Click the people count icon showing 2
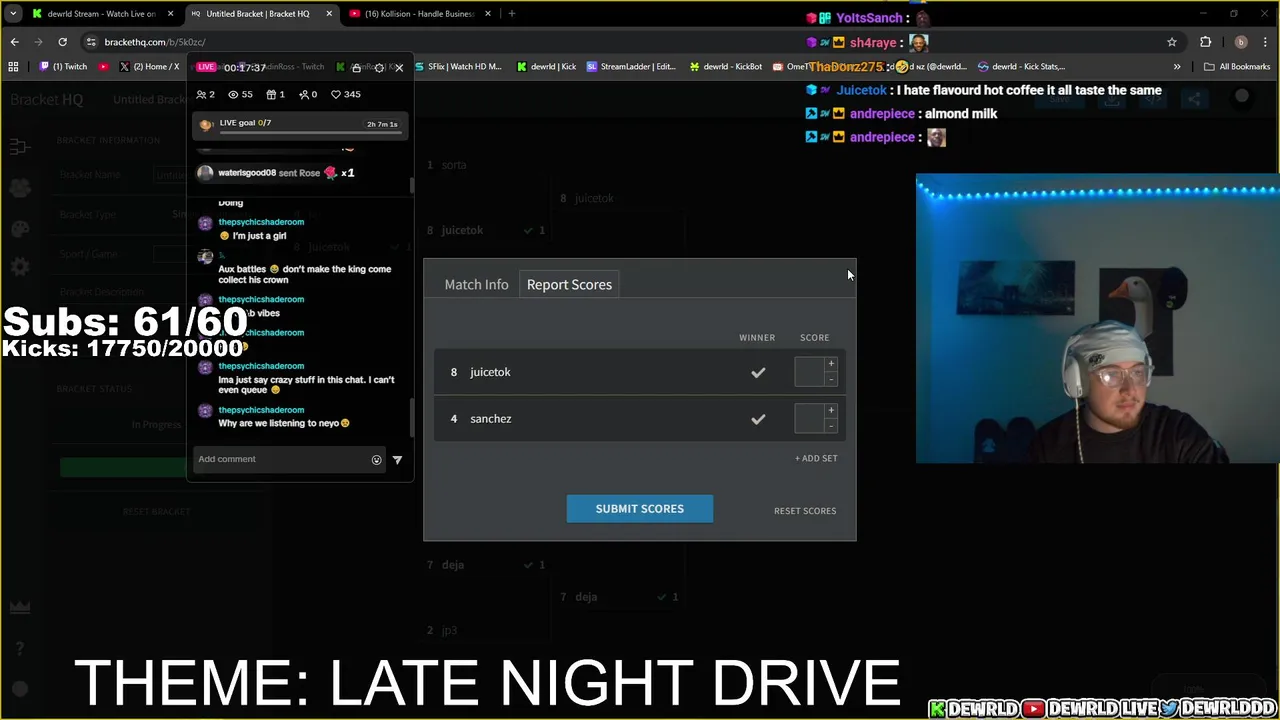 [202, 94]
